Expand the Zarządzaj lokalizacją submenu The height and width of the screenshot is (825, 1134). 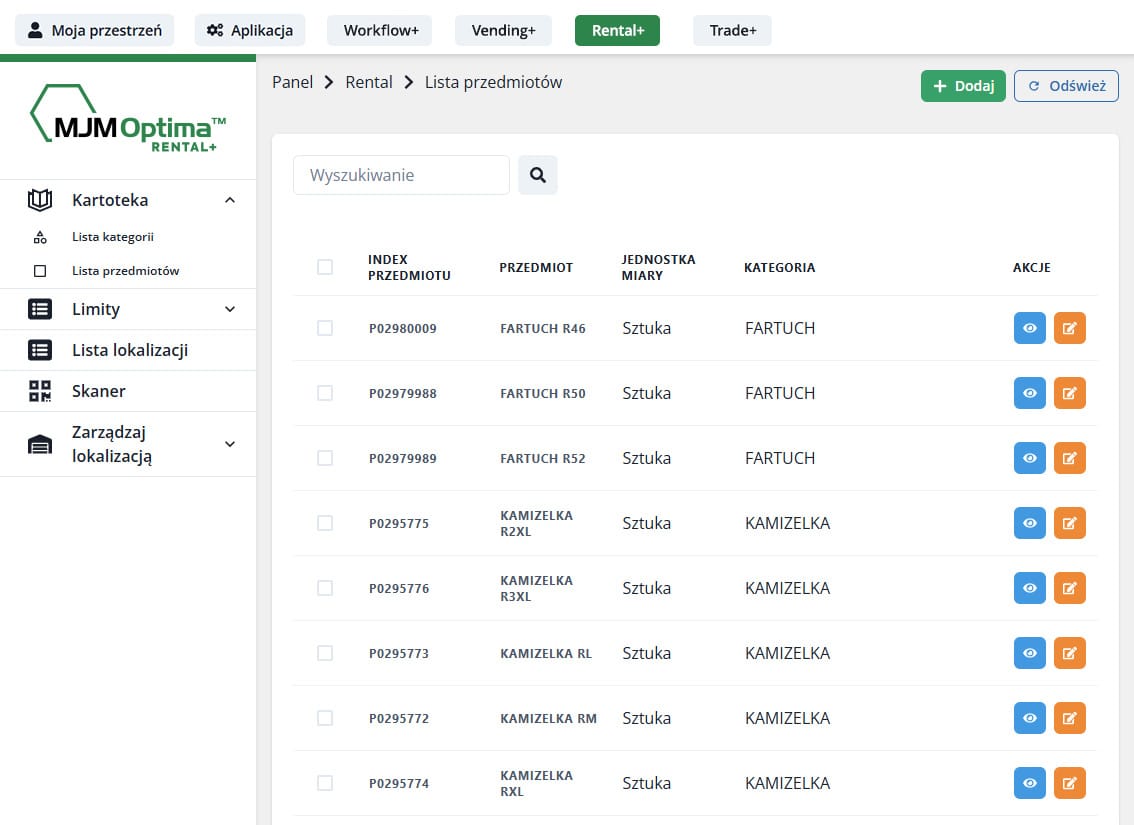point(230,444)
